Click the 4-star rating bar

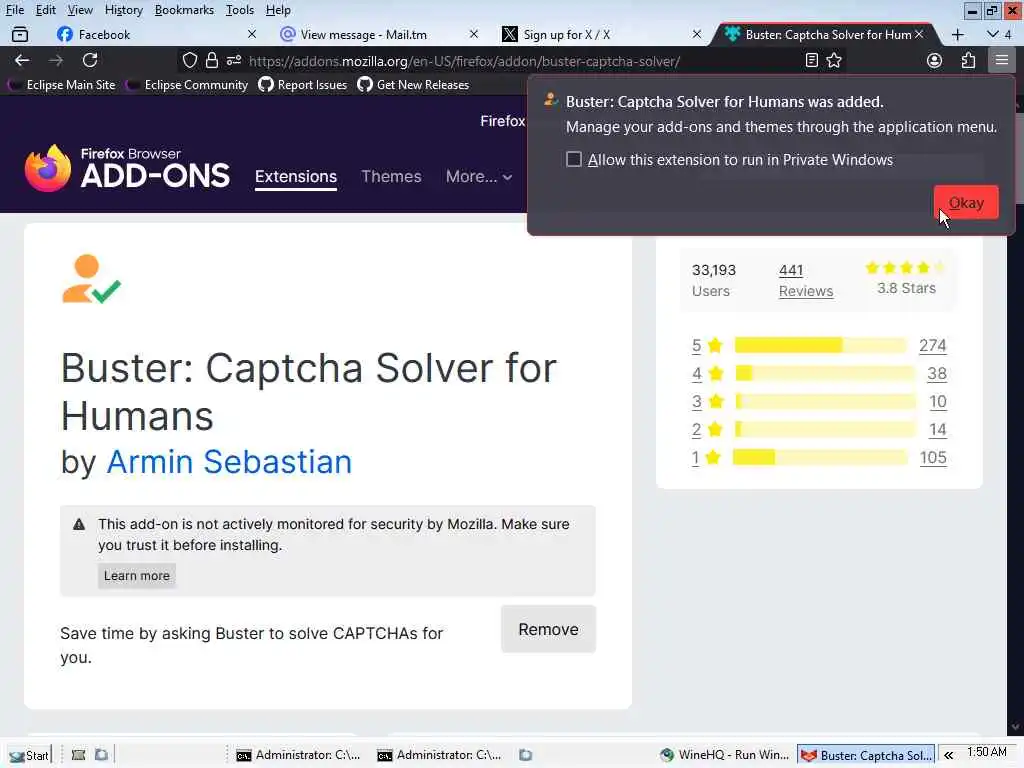coord(825,373)
